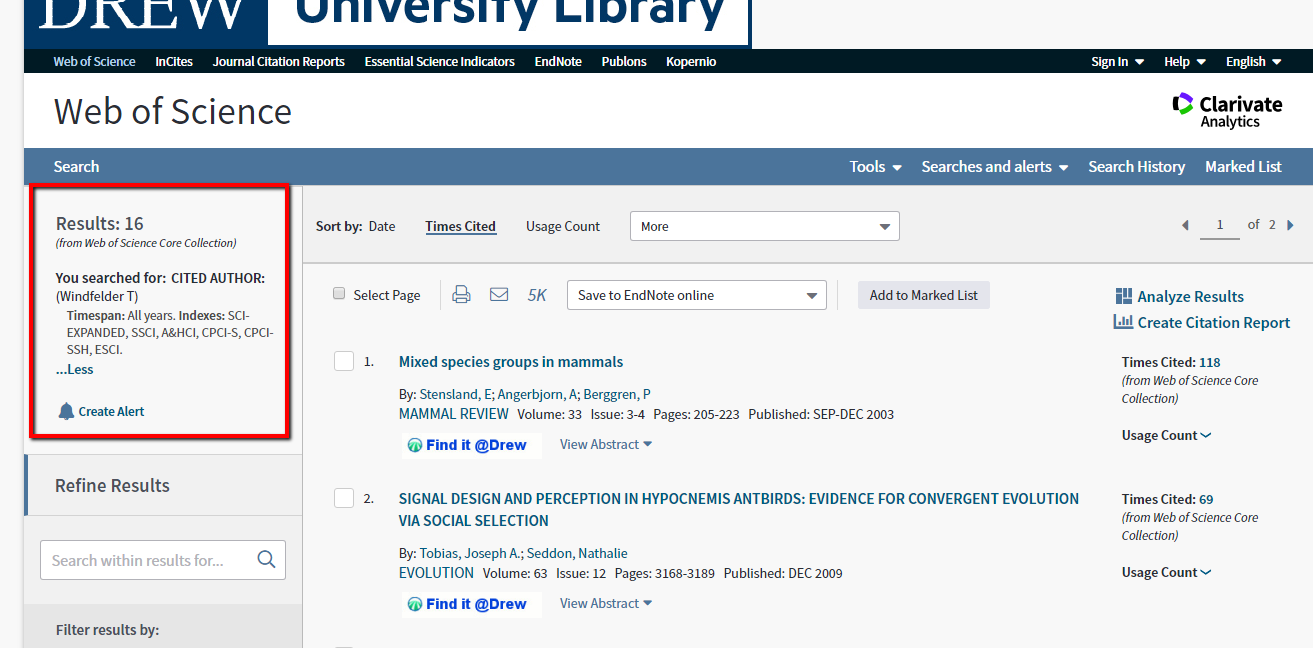1313x648 pixels.
Task: Click Find it @Drew for result 2
Action: click(x=472, y=604)
